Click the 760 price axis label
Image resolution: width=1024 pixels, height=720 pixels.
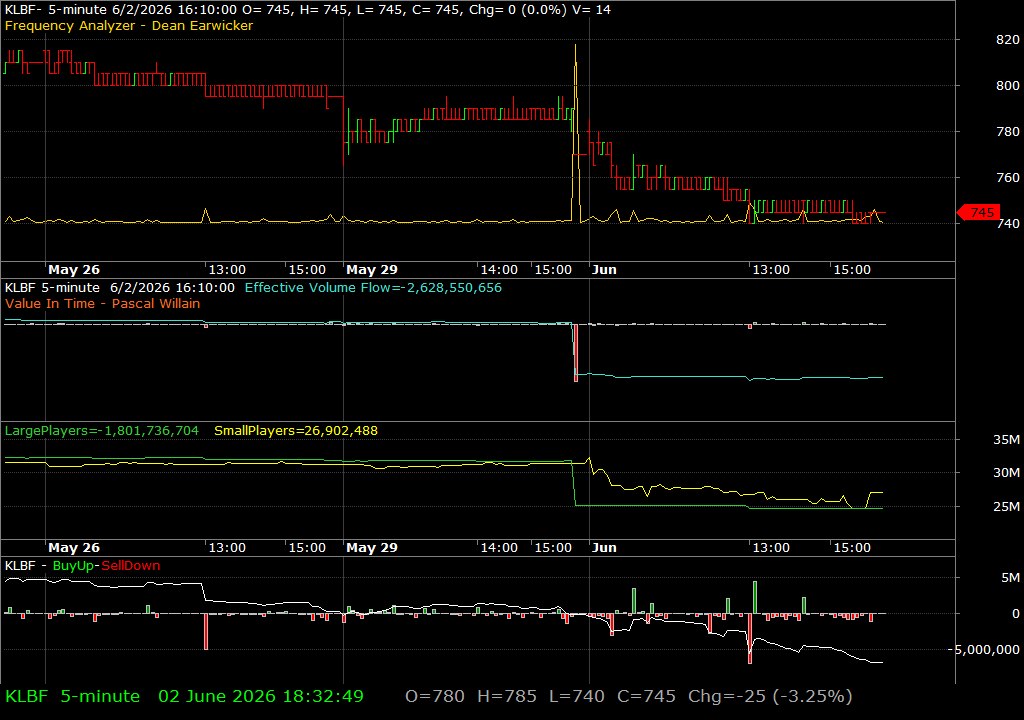coord(1008,178)
